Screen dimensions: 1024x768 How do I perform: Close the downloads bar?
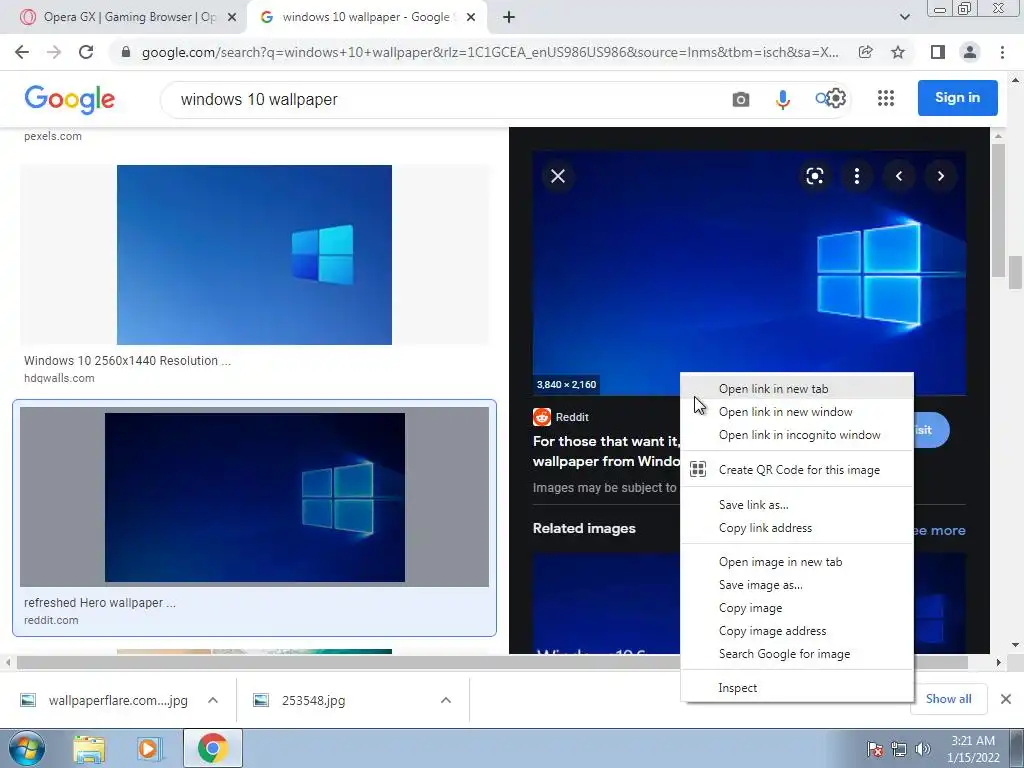click(1006, 699)
